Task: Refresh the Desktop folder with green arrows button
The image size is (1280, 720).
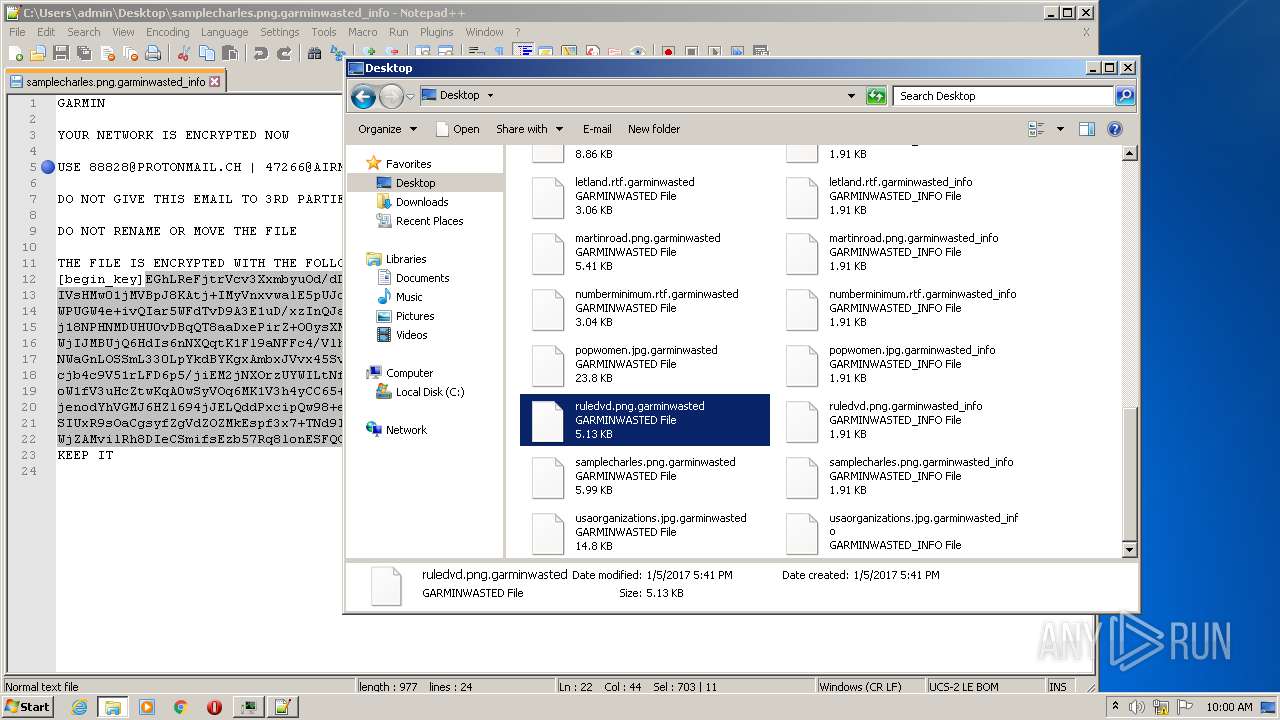Action: (x=876, y=96)
